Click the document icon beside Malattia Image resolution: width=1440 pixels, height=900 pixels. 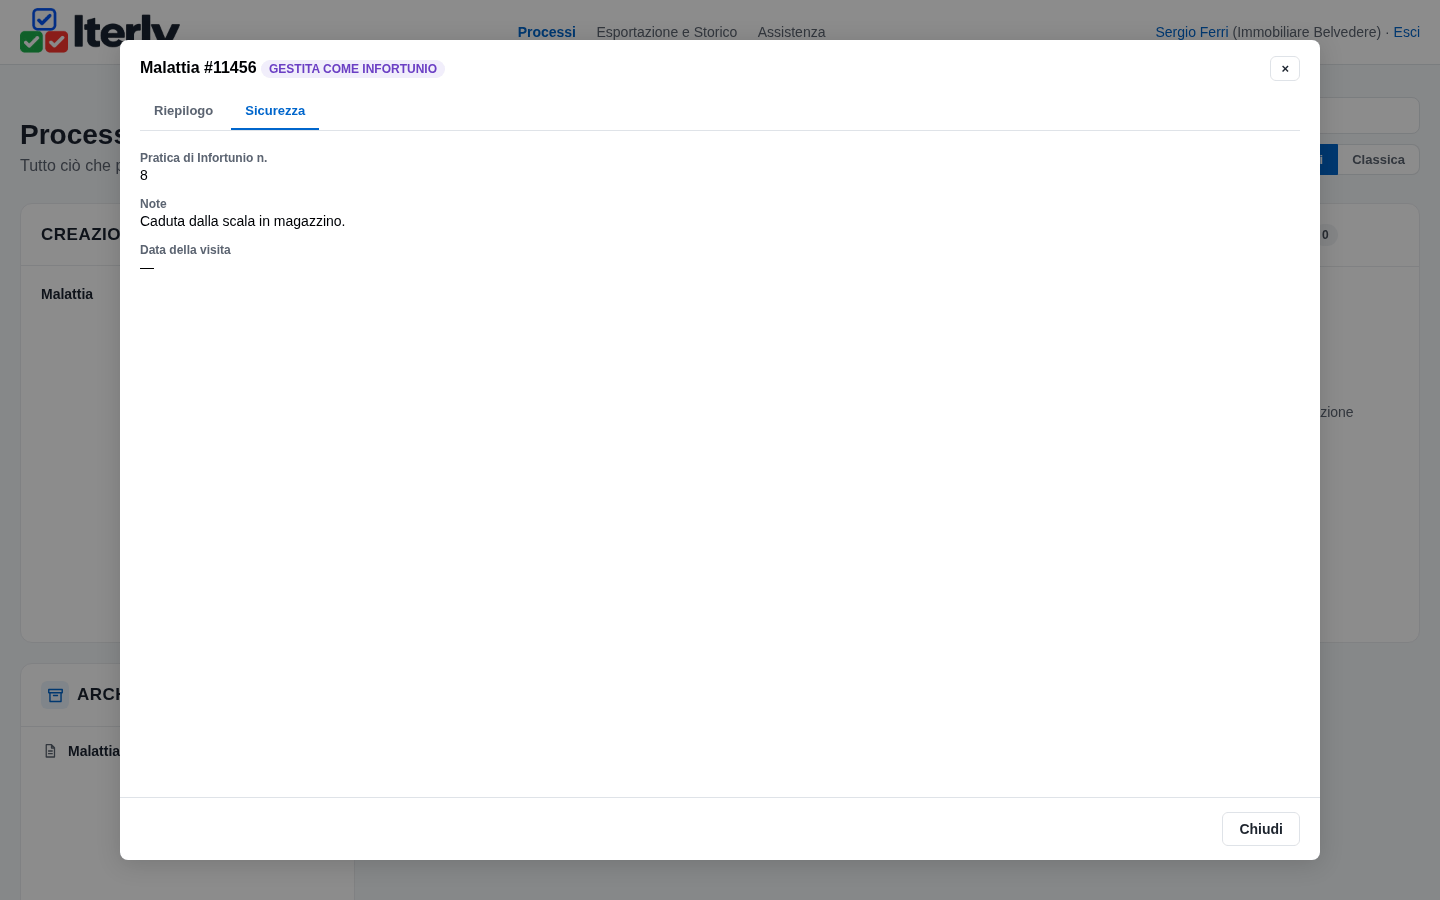tap(50, 751)
